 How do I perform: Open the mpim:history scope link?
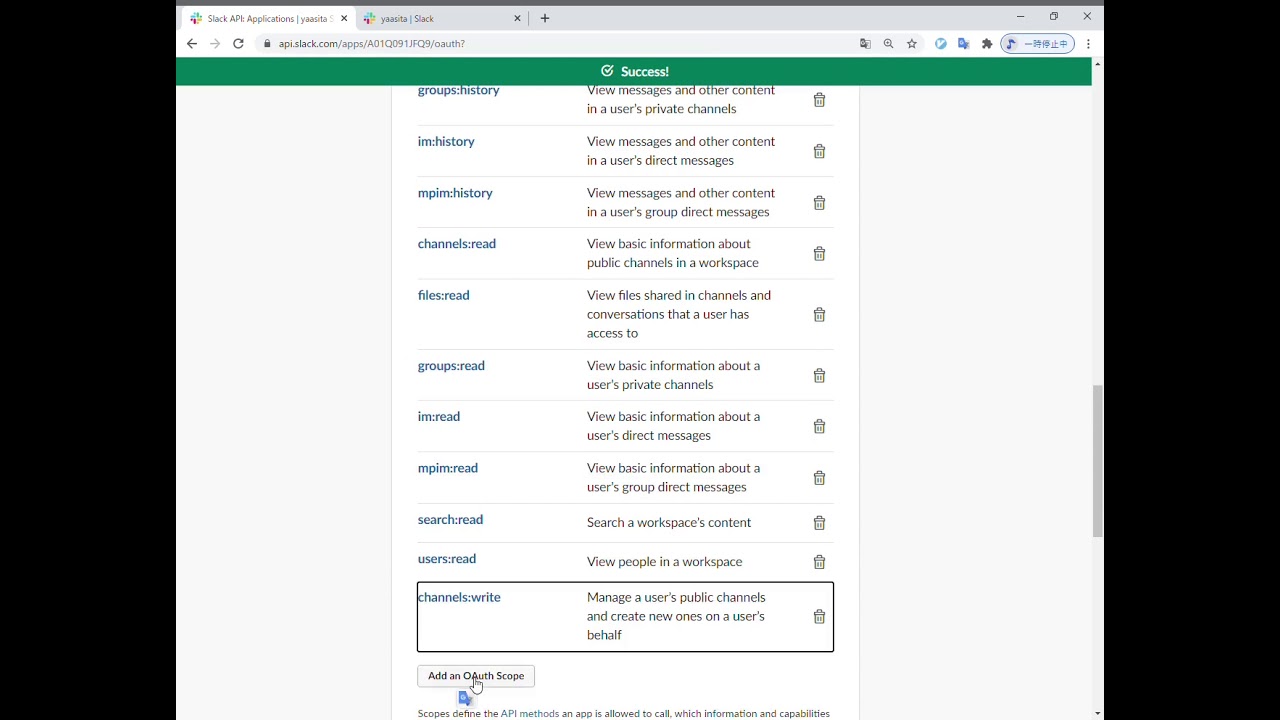pos(455,193)
